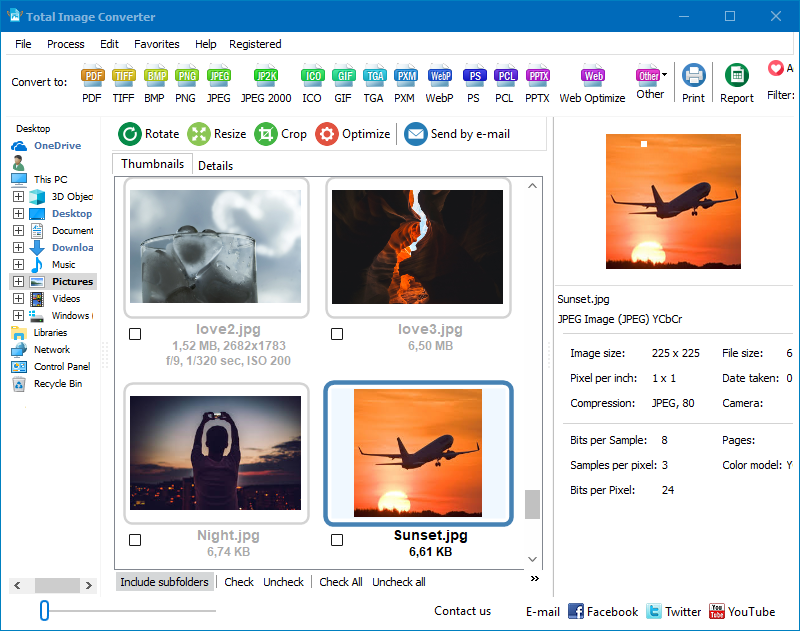Choose the JPEG 2000 format icon

[266, 75]
